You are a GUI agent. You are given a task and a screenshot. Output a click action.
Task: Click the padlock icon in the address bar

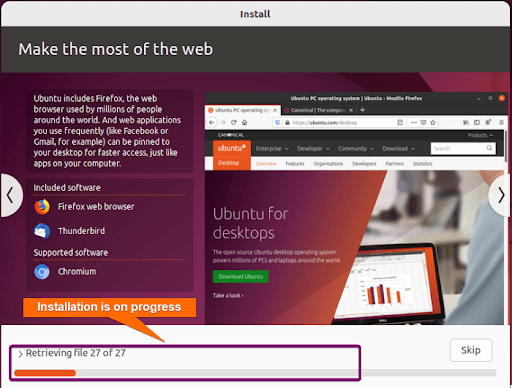point(287,123)
